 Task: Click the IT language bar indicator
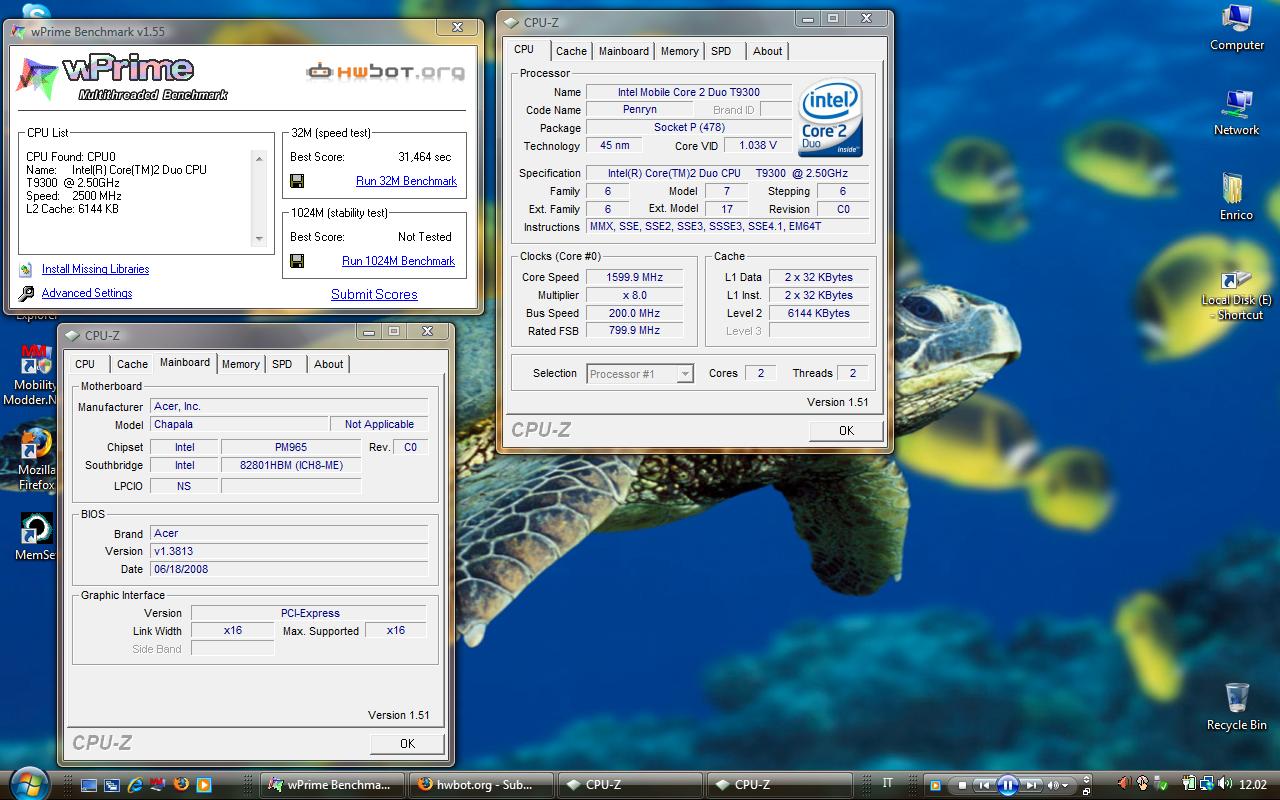pyautogui.click(x=888, y=783)
